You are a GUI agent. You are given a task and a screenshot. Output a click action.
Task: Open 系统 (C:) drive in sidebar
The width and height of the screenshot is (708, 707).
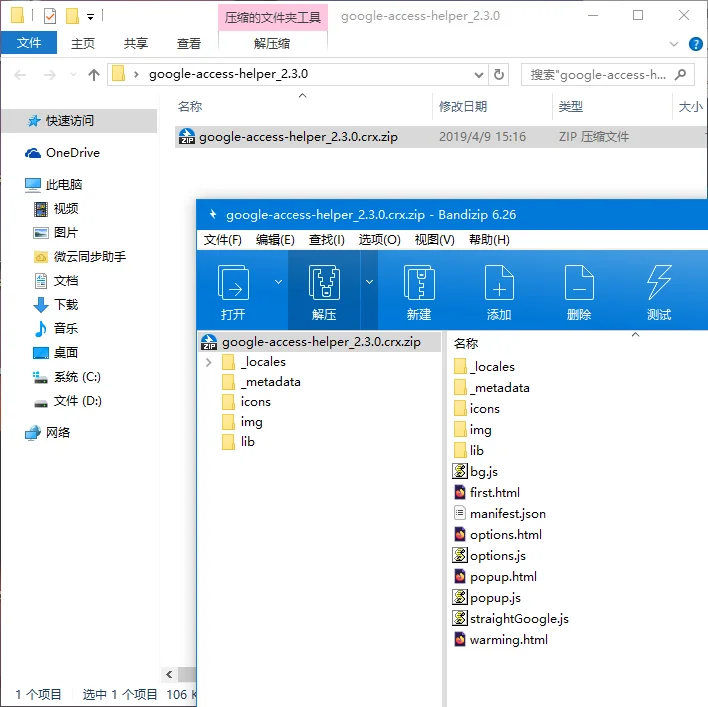(x=67, y=377)
